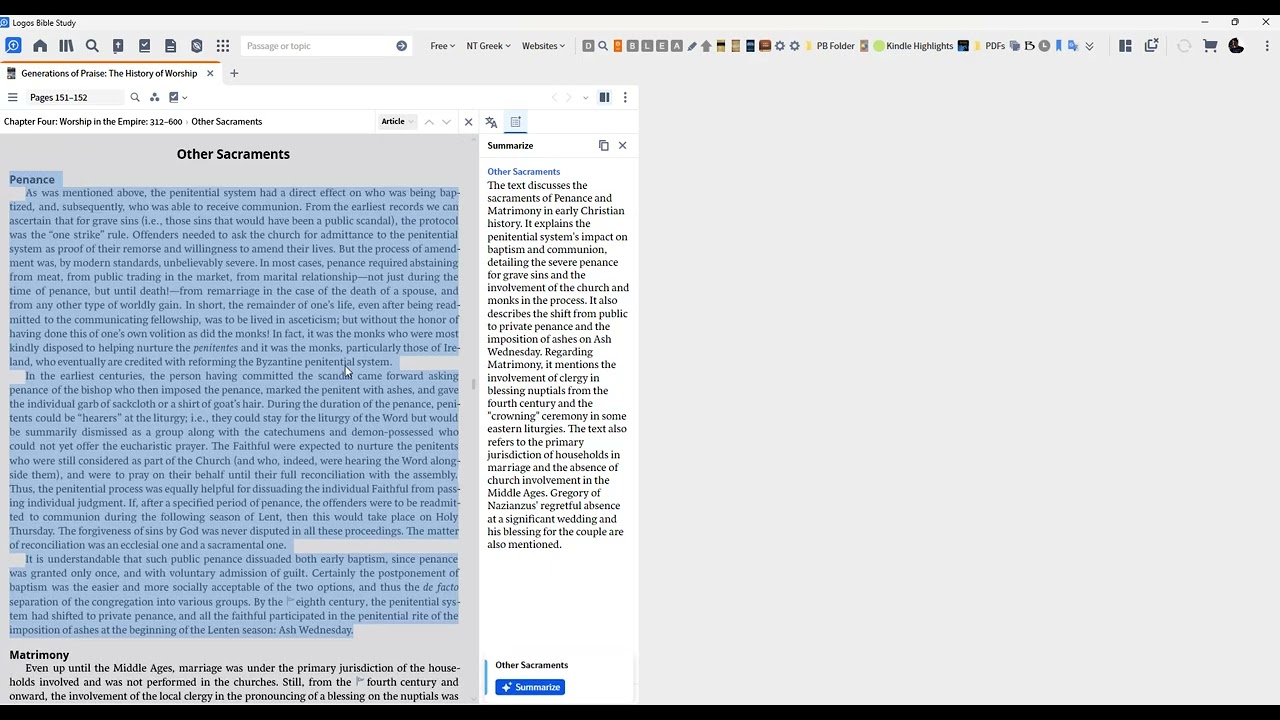
Task: Click the flag marker before fourth century
Action: click(360, 681)
